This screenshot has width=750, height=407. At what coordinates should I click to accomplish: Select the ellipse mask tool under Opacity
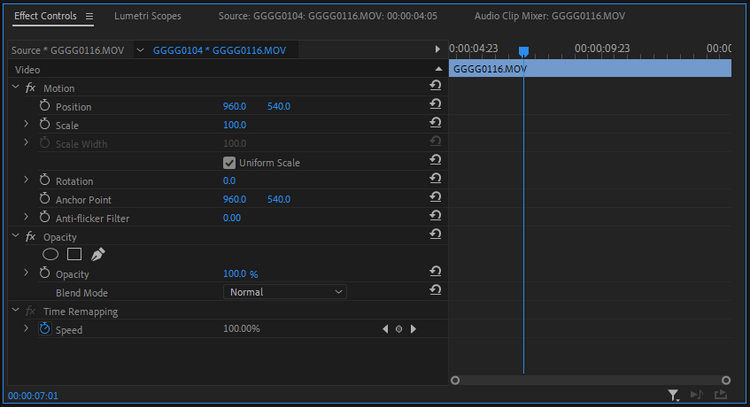[x=50, y=255]
